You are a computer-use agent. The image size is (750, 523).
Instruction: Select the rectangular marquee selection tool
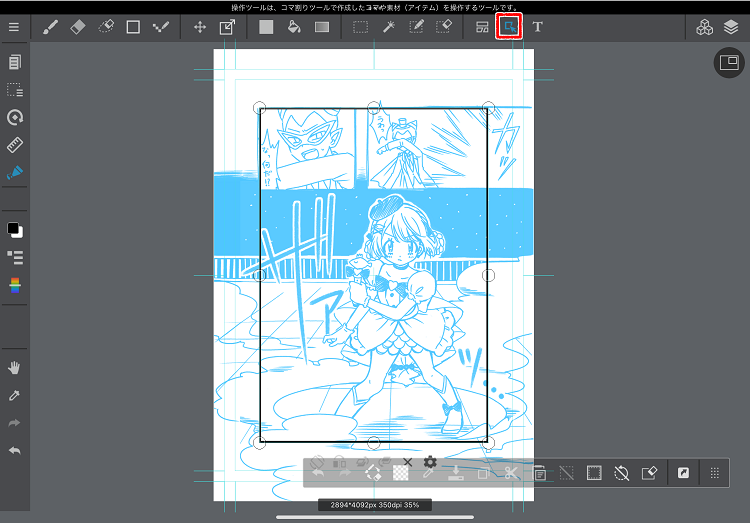pyautogui.click(x=360, y=27)
